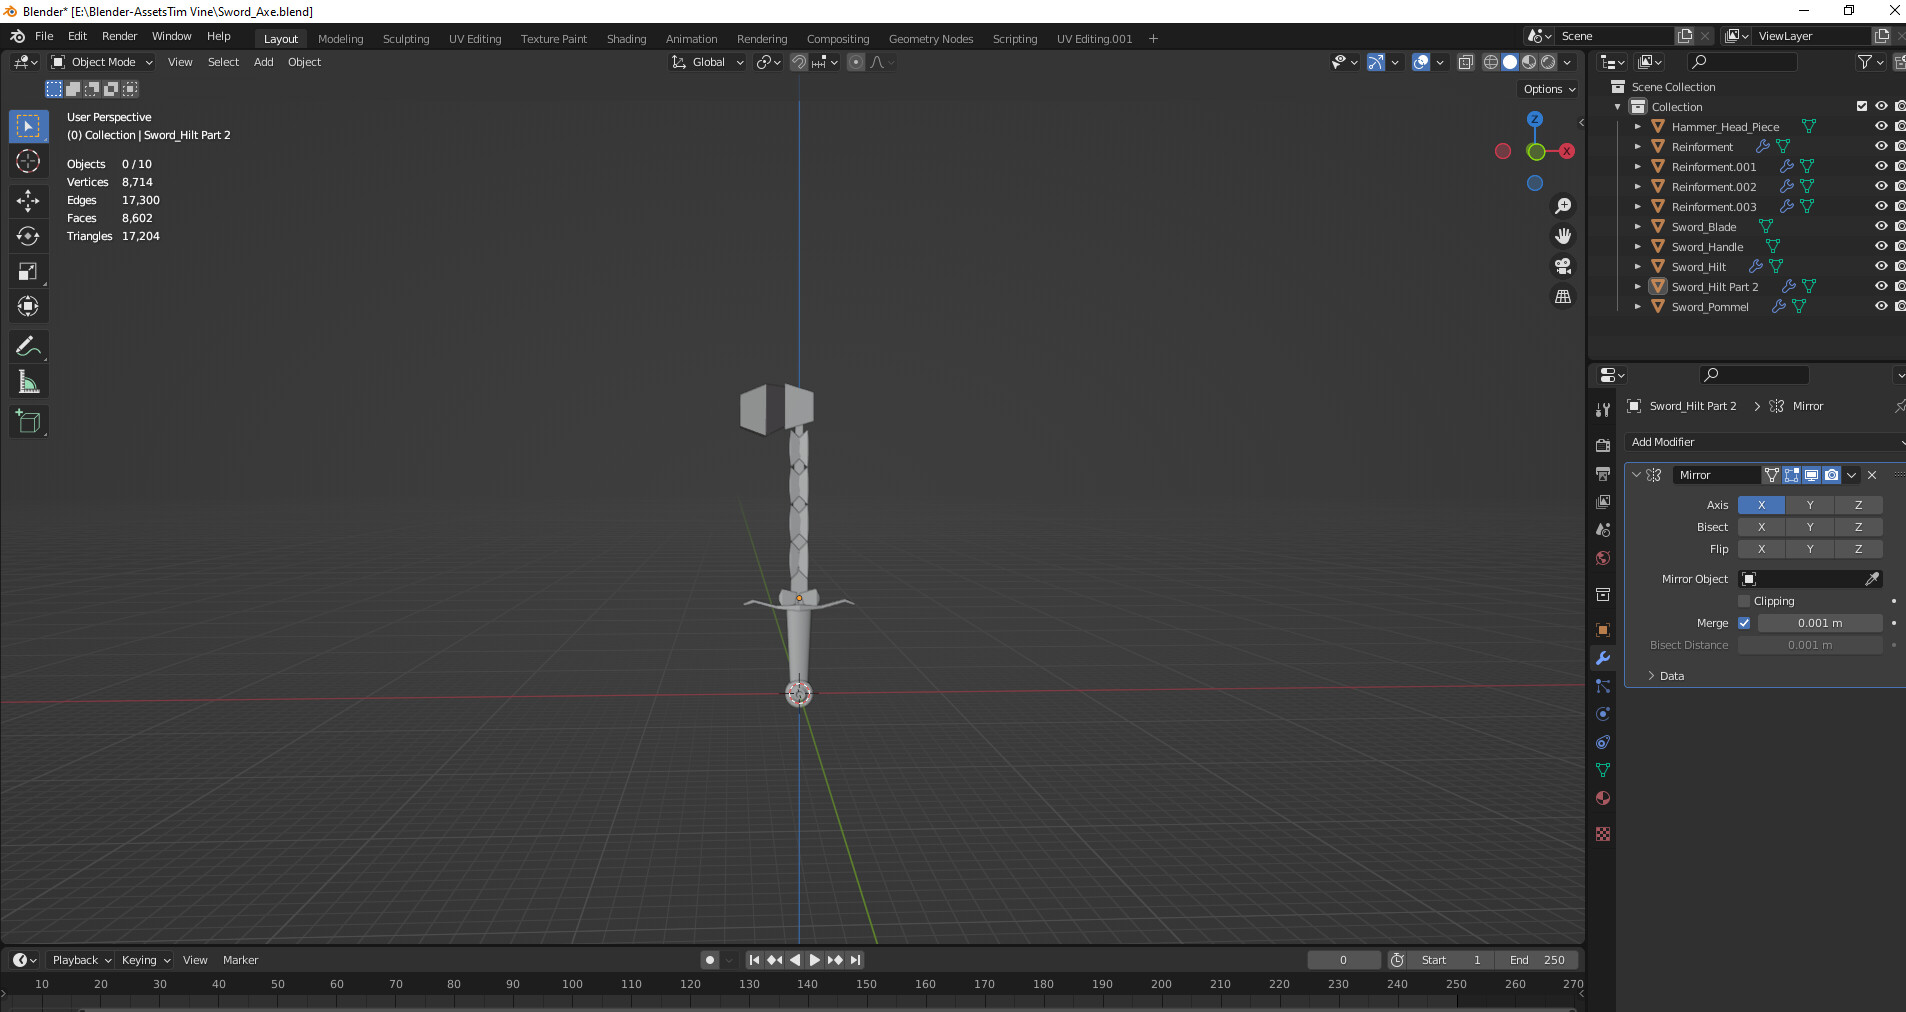Viewport: 1906px width, 1012px height.
Task: Open the Render menu
Action: click(119, 36)
